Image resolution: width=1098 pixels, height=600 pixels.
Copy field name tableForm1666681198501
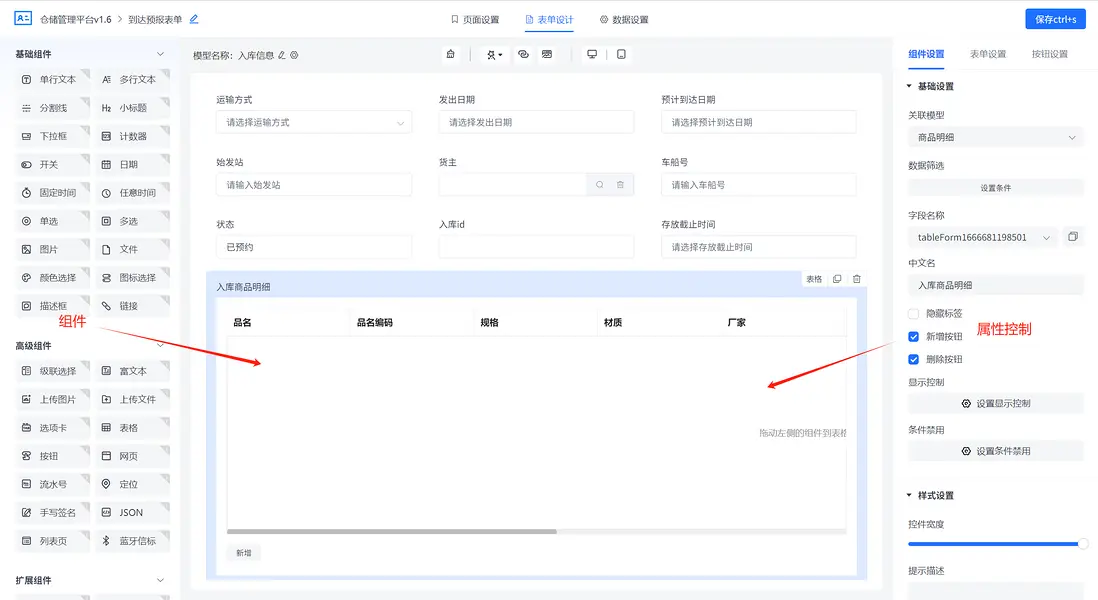coord(1073,237)
